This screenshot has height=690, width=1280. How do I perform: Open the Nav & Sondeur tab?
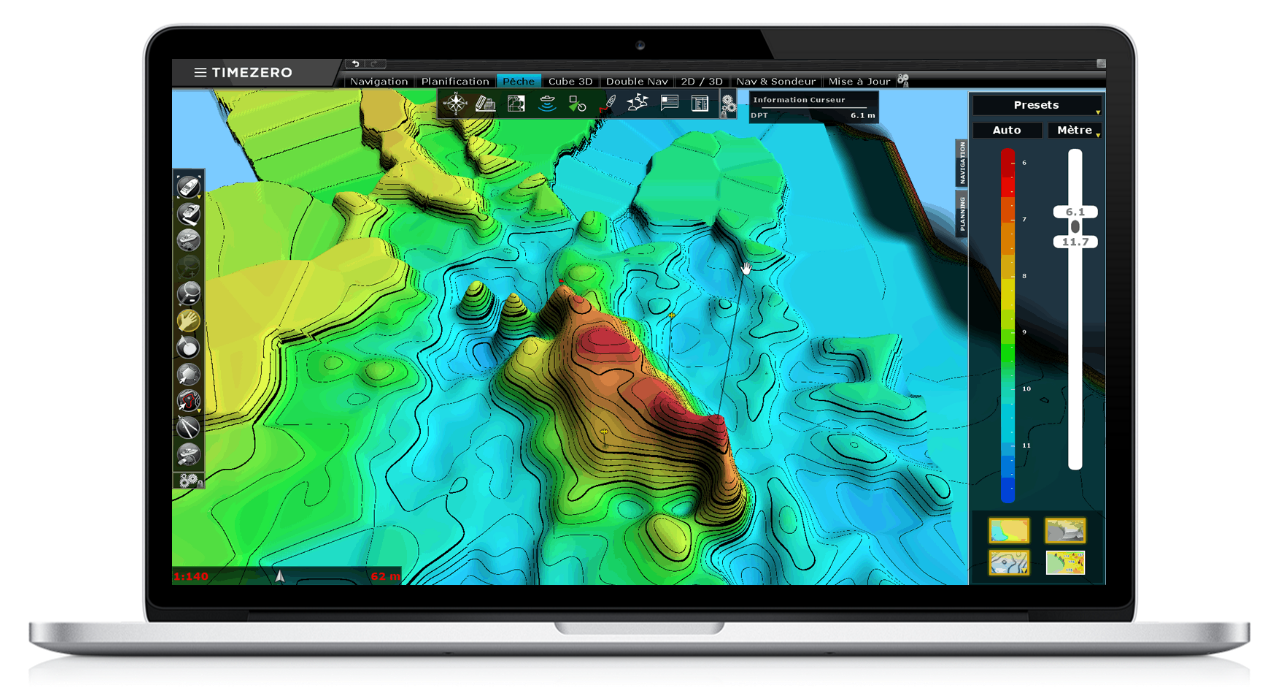coord(776,81)
